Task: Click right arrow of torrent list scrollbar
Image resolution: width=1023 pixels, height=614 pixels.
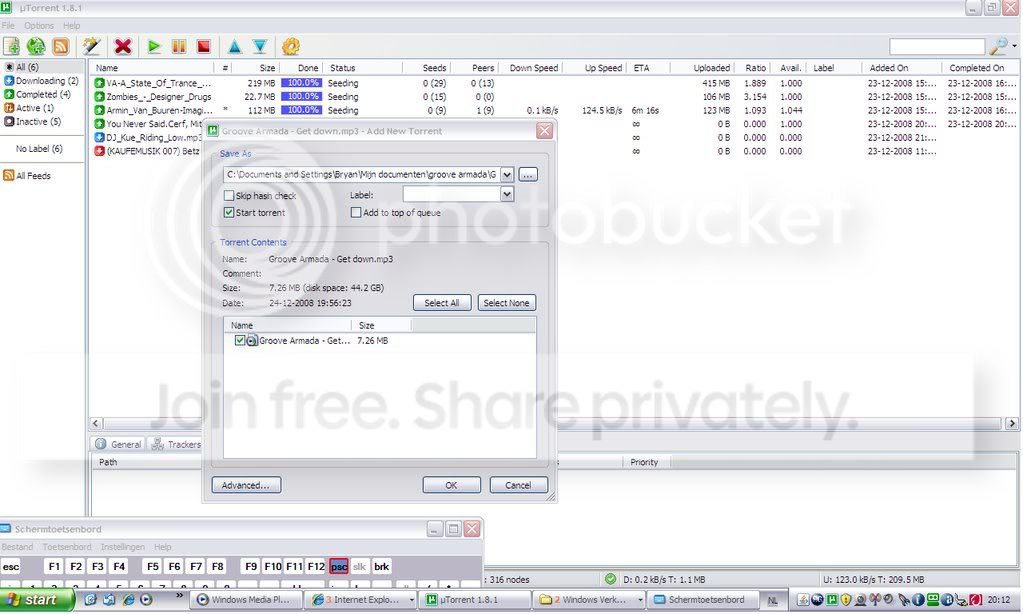Action: point(1011,423)
